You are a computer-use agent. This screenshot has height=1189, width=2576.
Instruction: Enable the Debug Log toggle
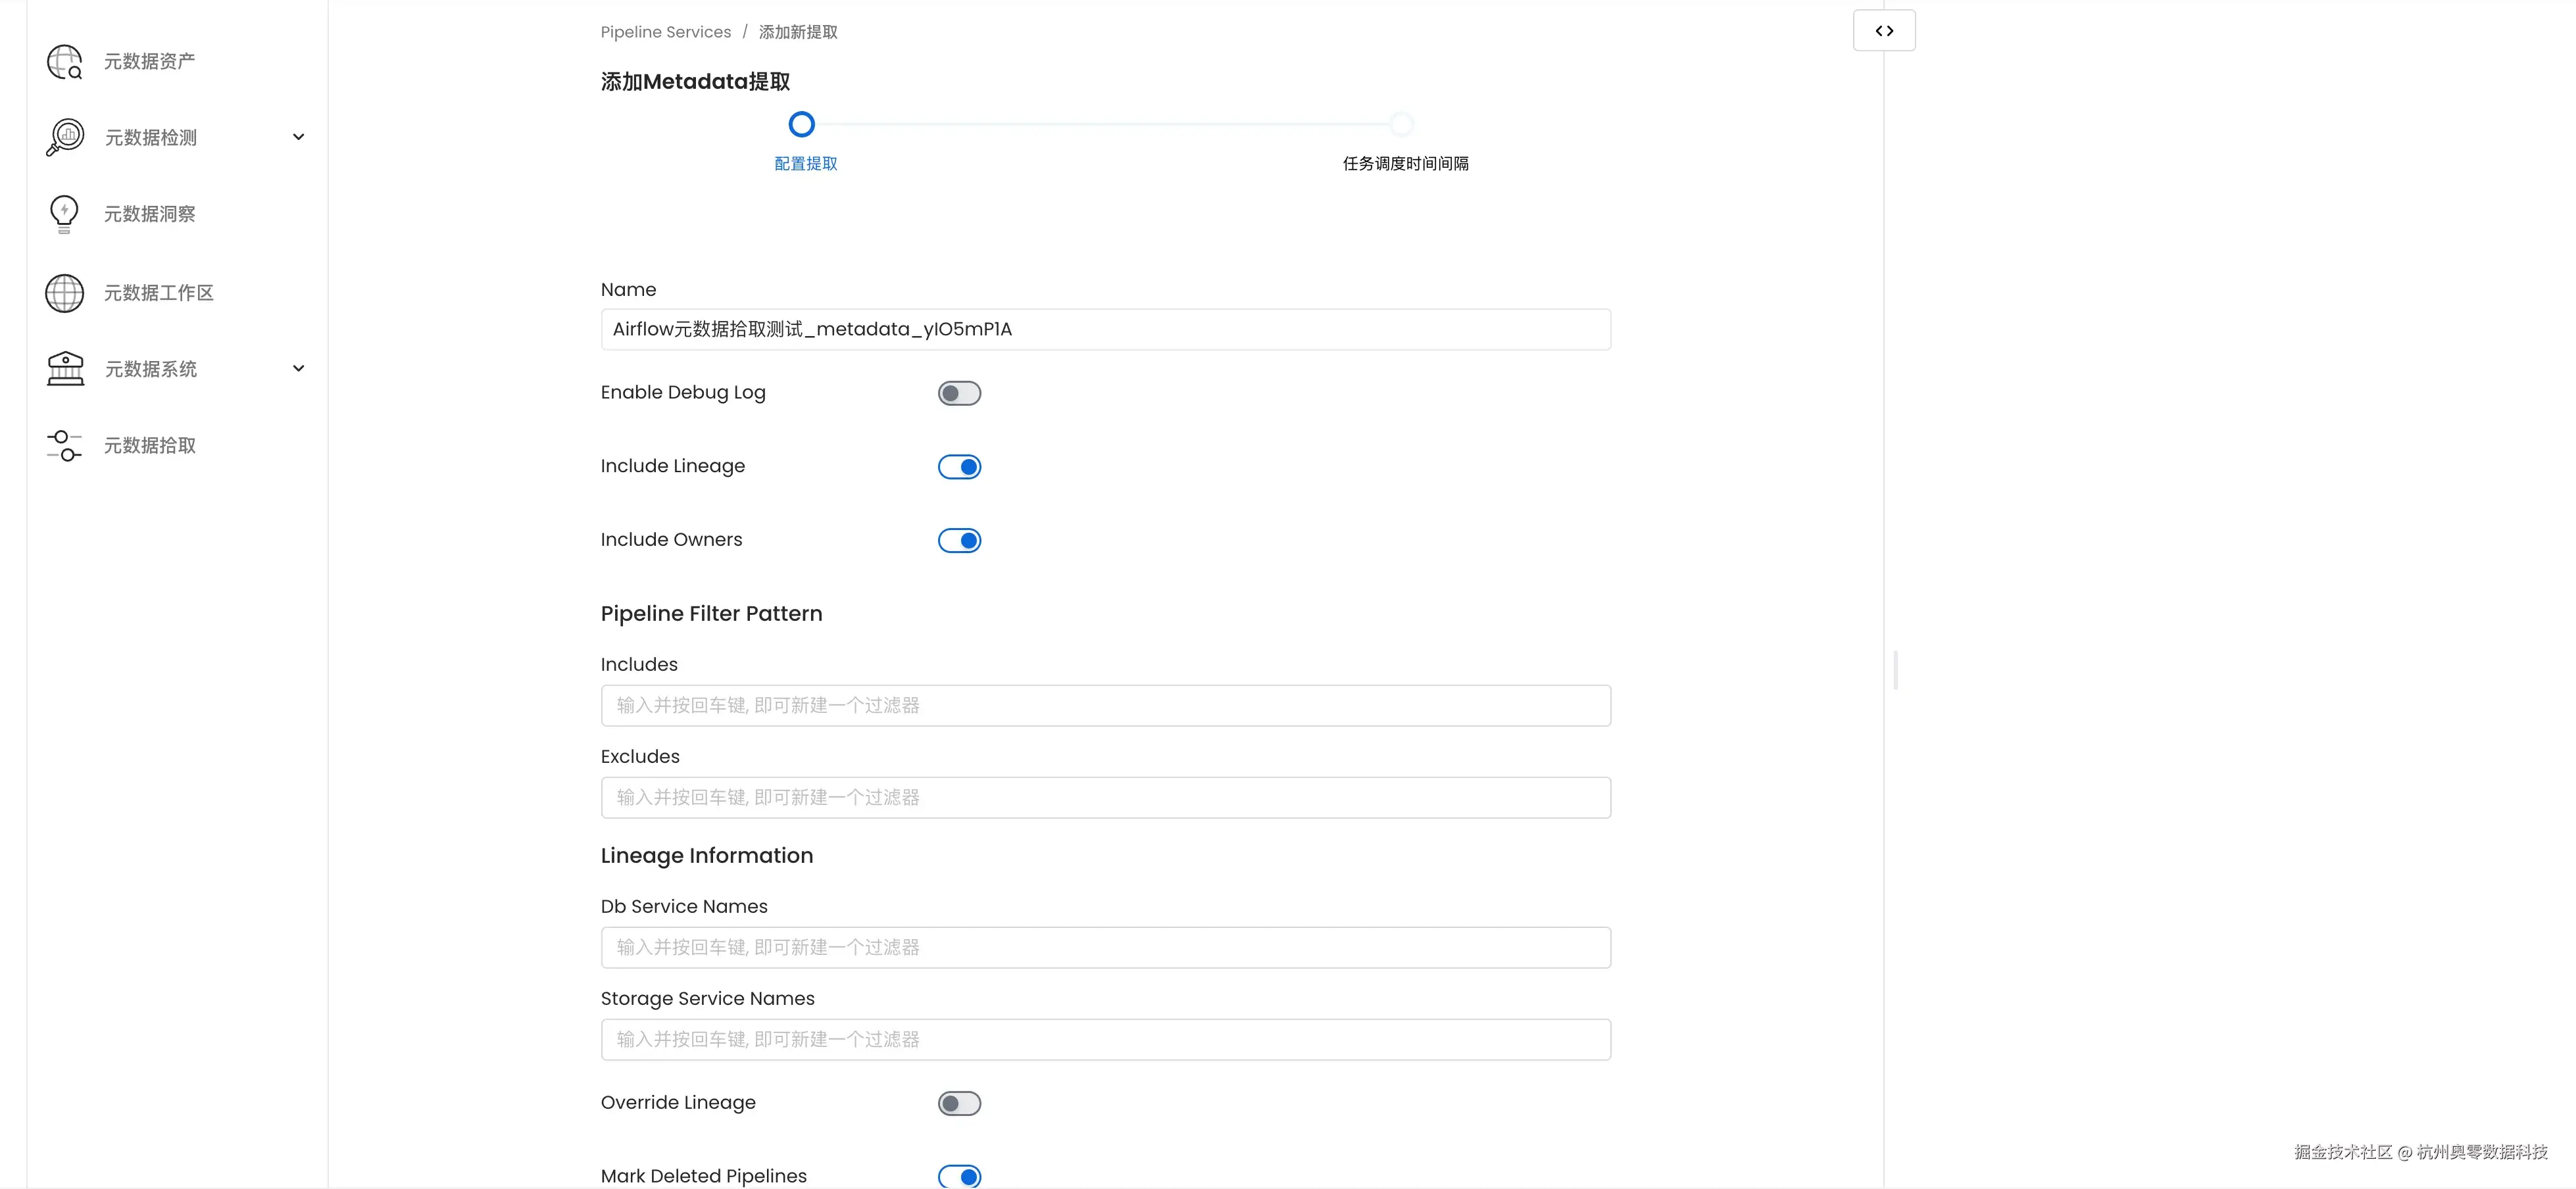959,394
